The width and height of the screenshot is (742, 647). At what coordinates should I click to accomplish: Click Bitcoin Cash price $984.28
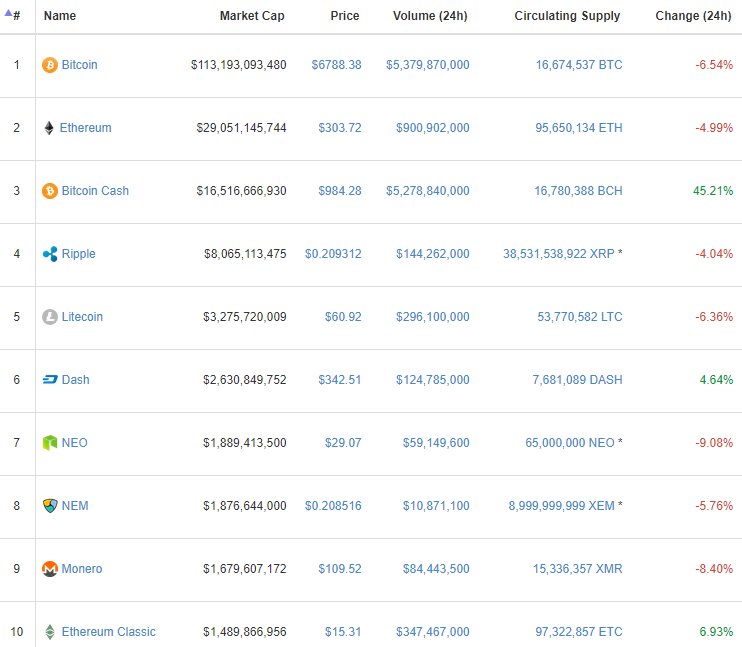(x=340, y=191)
